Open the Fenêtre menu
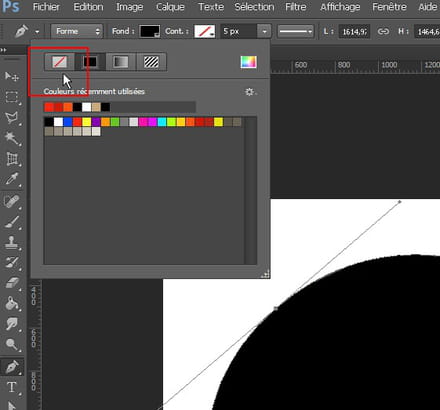The image size is (440, 410). [x=389, y=7]
